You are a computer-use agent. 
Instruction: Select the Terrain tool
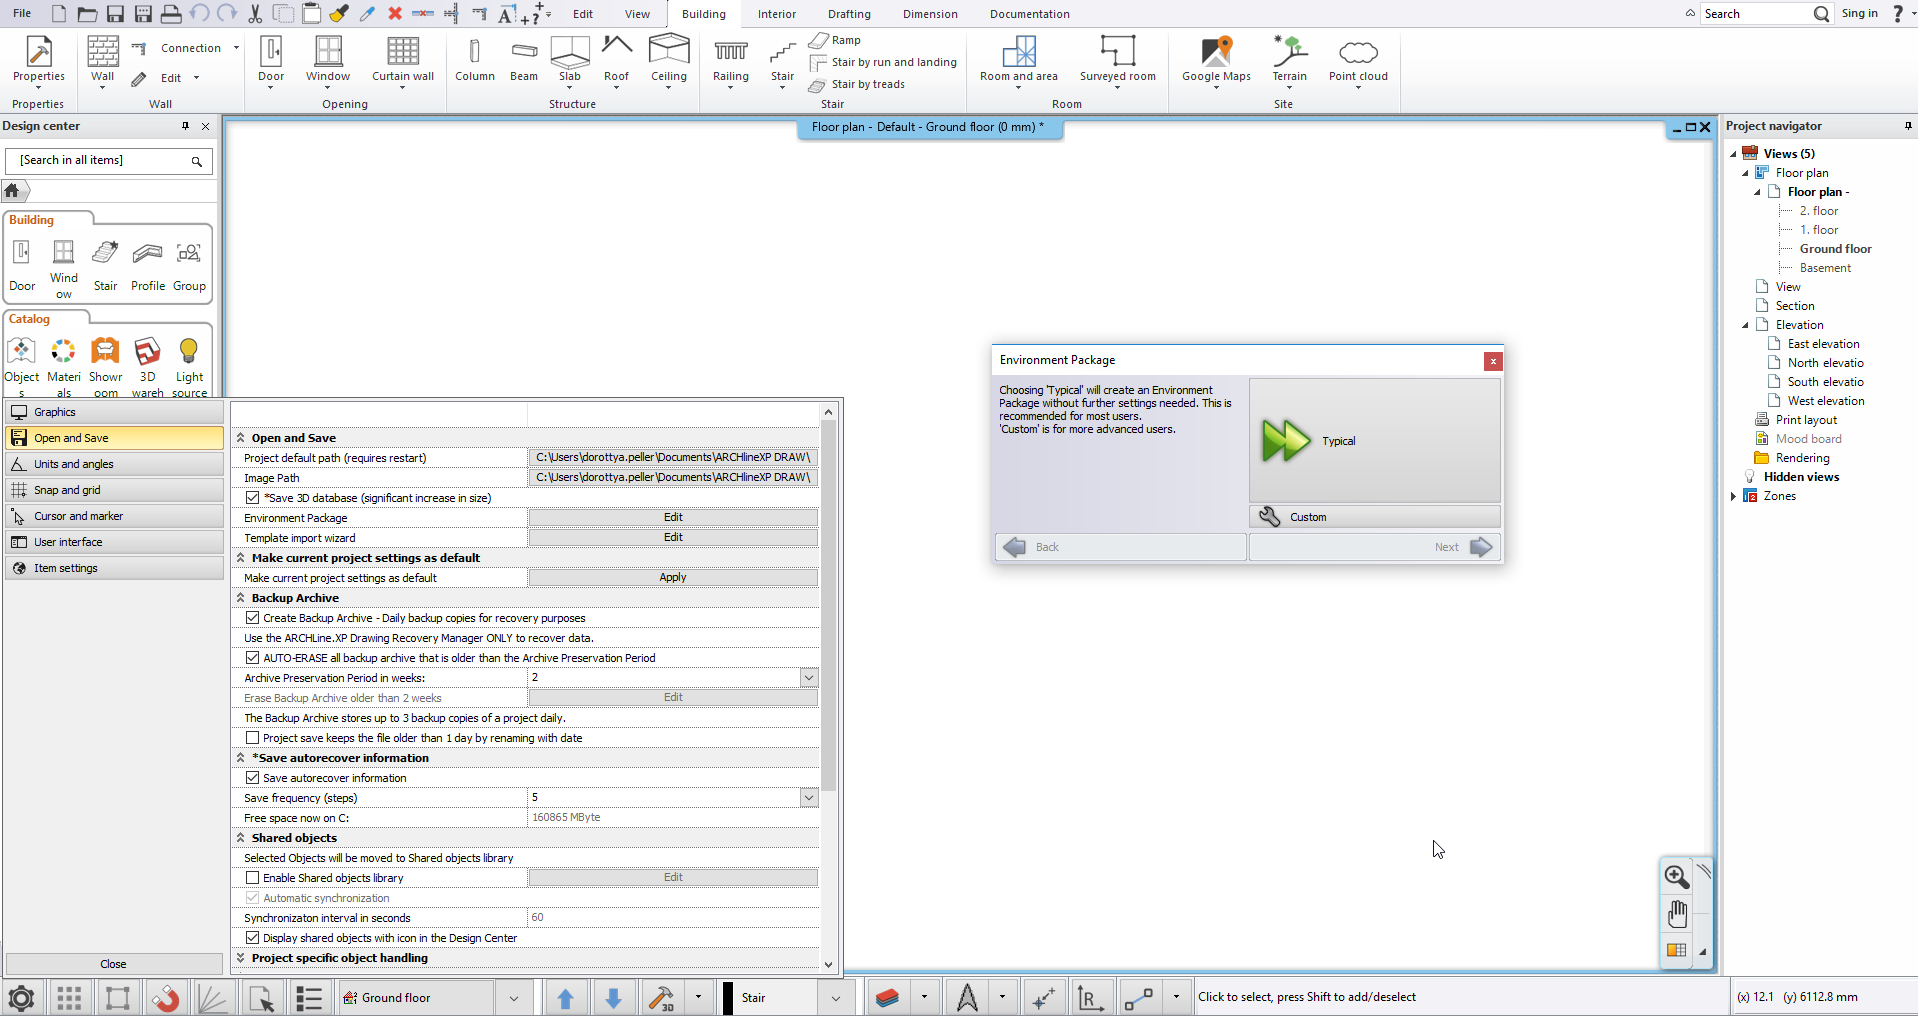1289,60
